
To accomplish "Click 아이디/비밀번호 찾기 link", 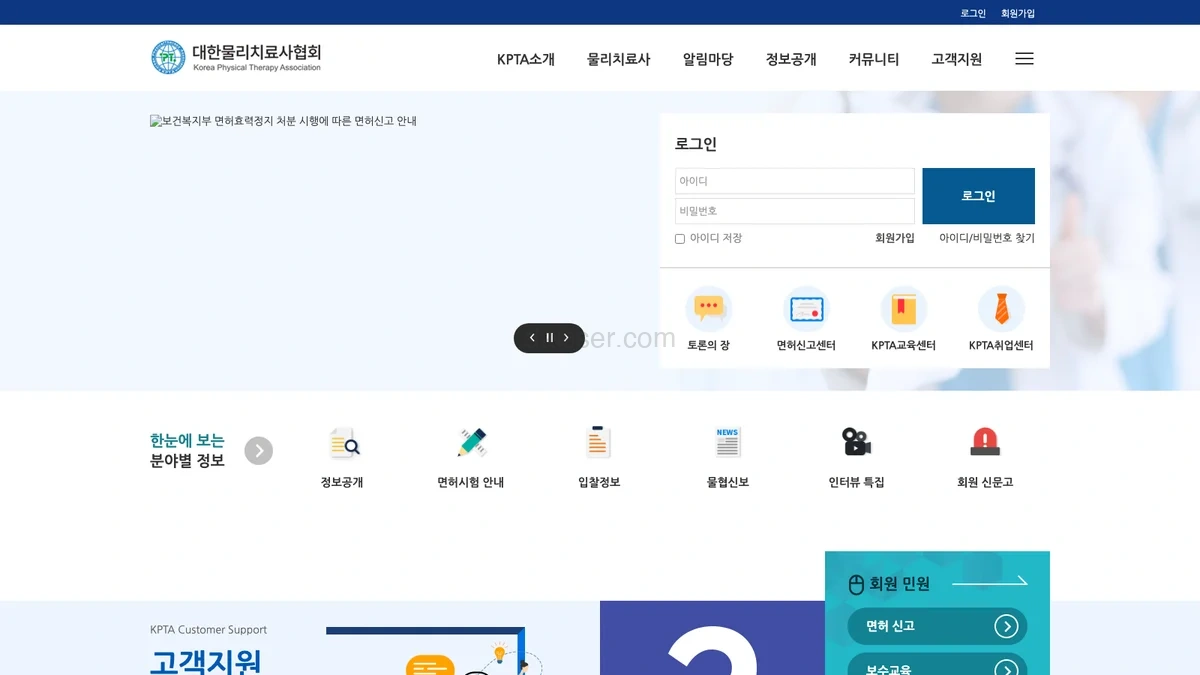I will [x=987, y=238].
